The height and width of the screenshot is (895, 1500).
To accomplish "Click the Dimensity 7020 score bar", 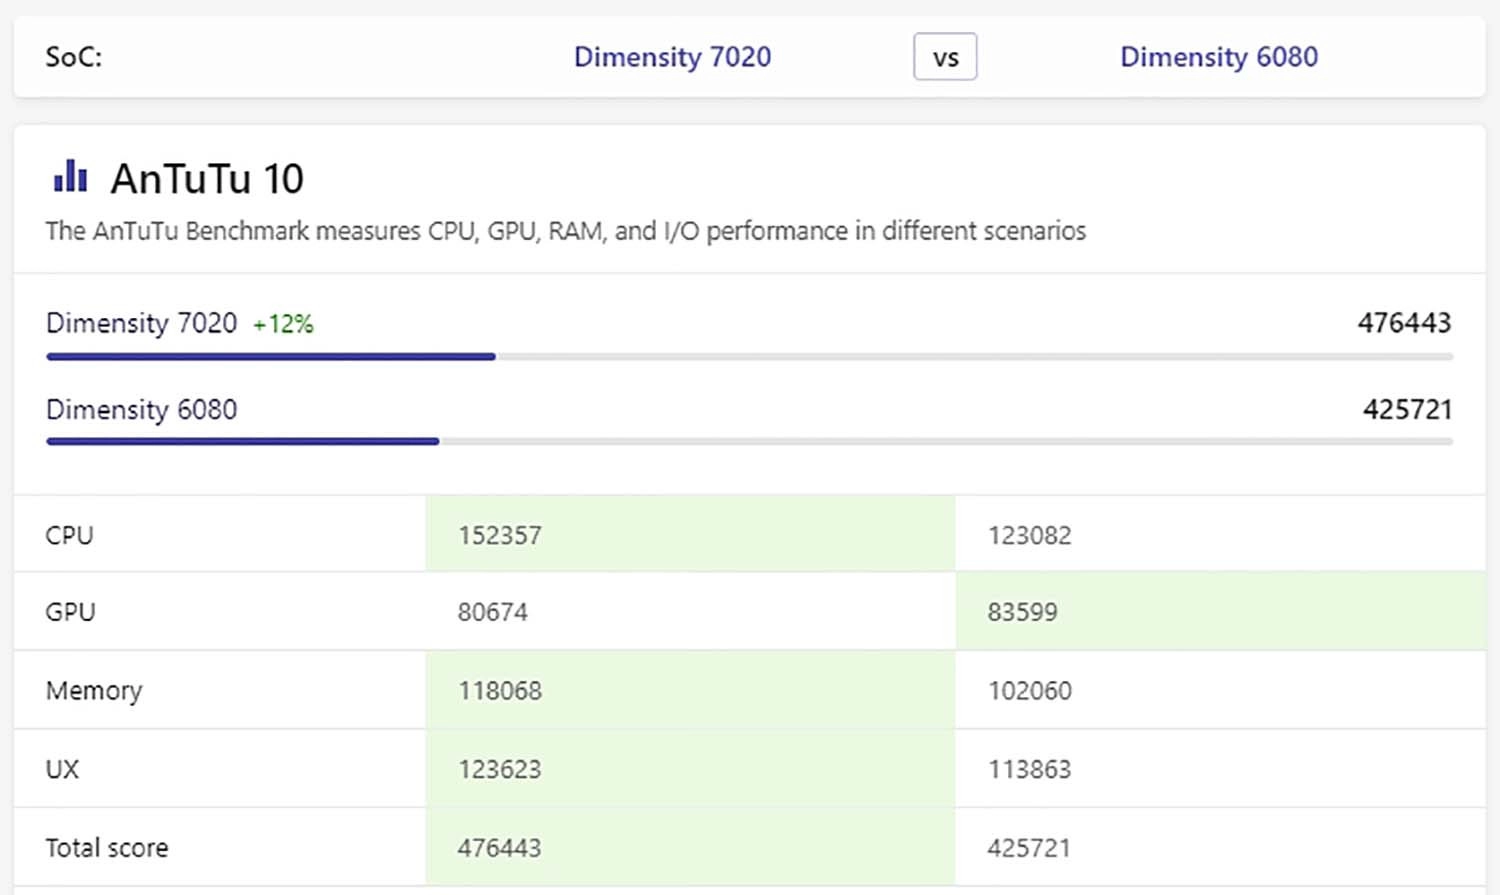I will [x=749, y=356].
